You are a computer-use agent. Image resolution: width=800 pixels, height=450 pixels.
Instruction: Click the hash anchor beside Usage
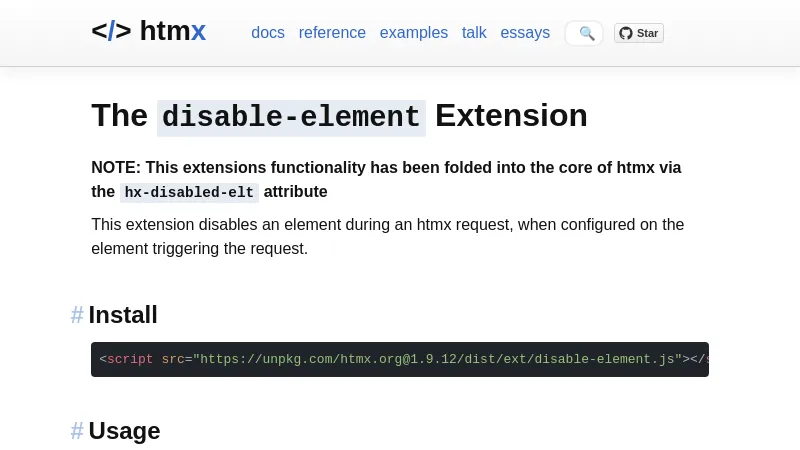[77, 431]
